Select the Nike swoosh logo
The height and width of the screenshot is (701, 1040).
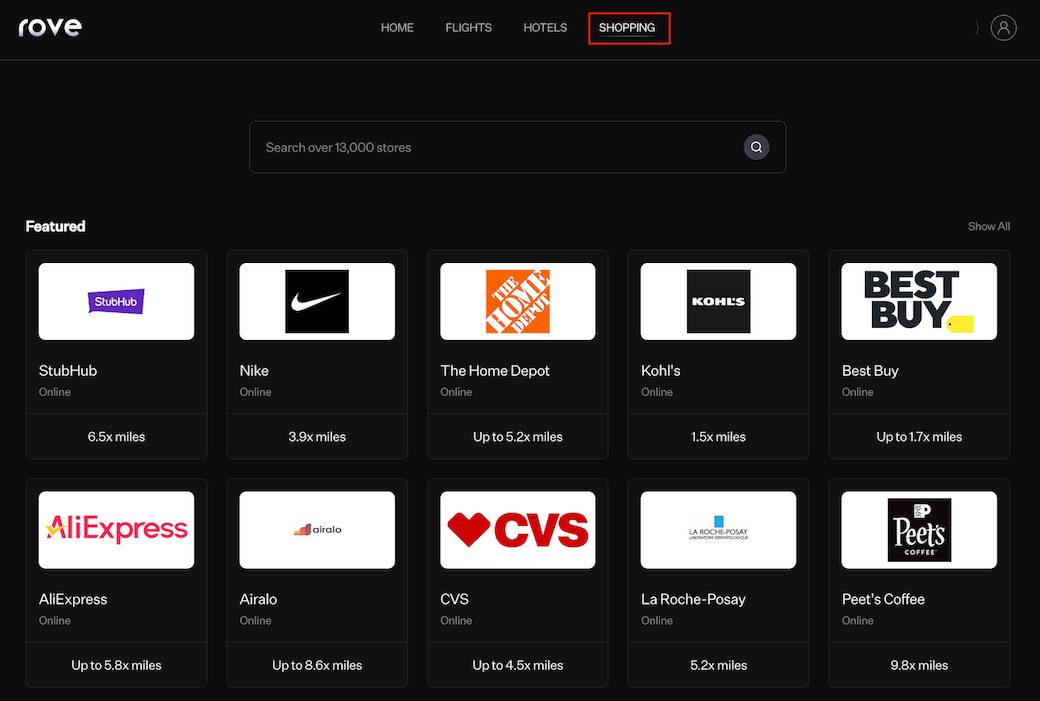click(317, 301)
